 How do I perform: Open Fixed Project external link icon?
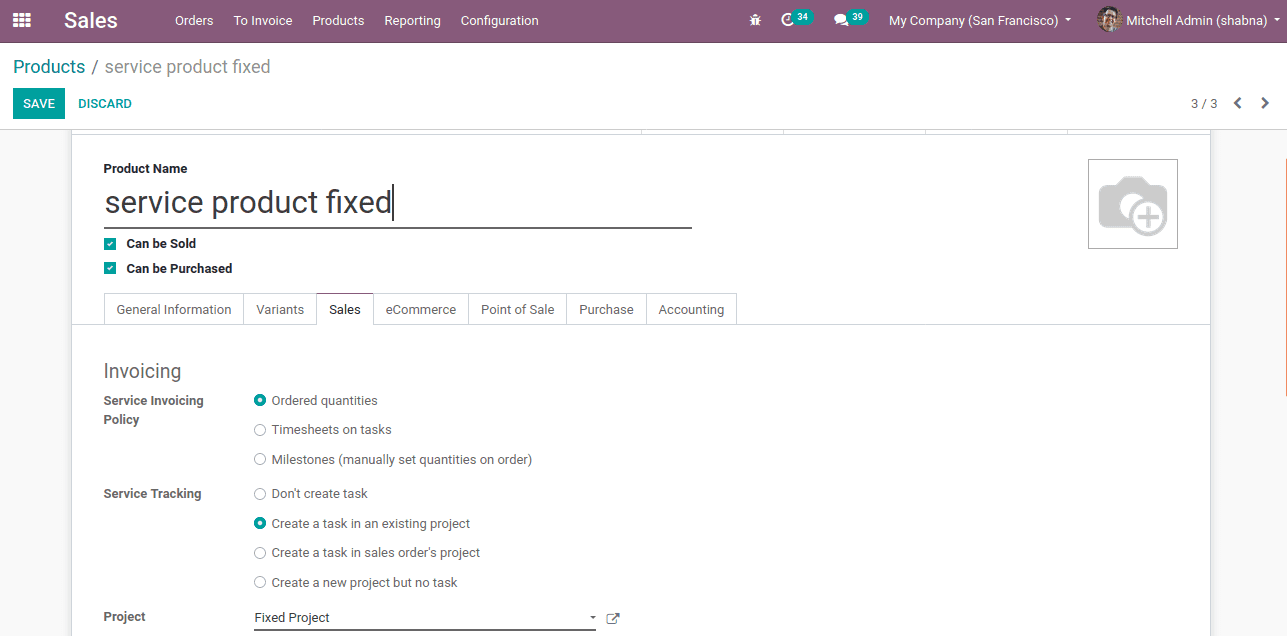[613, 618]
